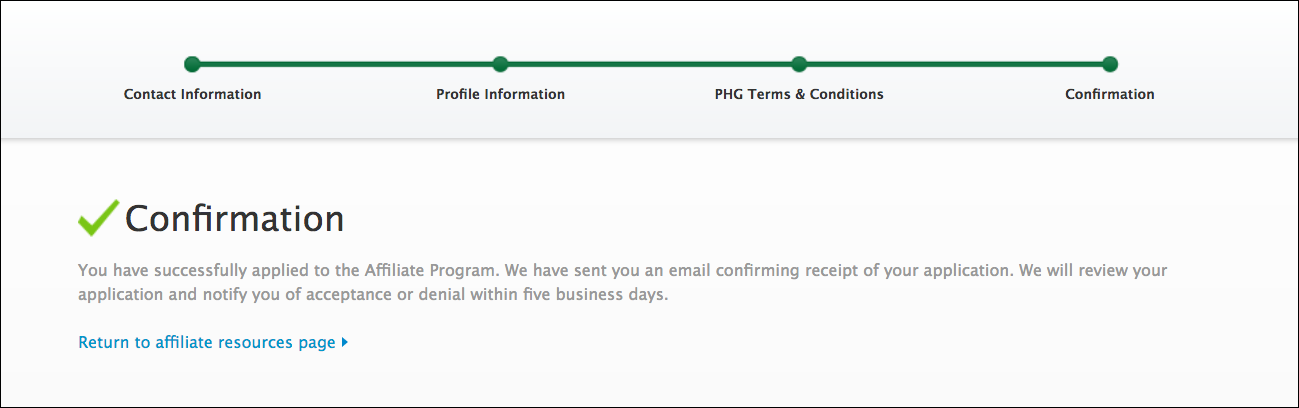
Task: Click the blue arrow after the affiliate resources link
Action: pos(344,342)
